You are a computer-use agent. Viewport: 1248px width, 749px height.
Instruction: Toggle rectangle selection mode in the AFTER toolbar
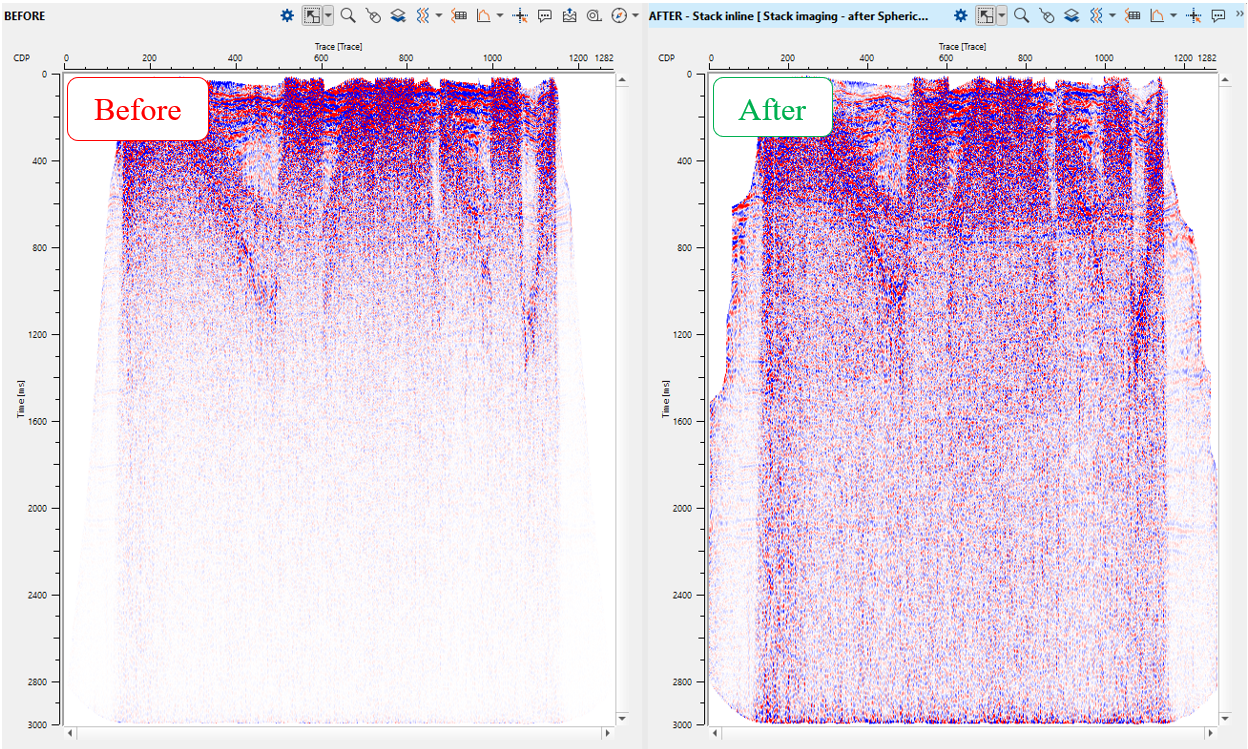986,16
